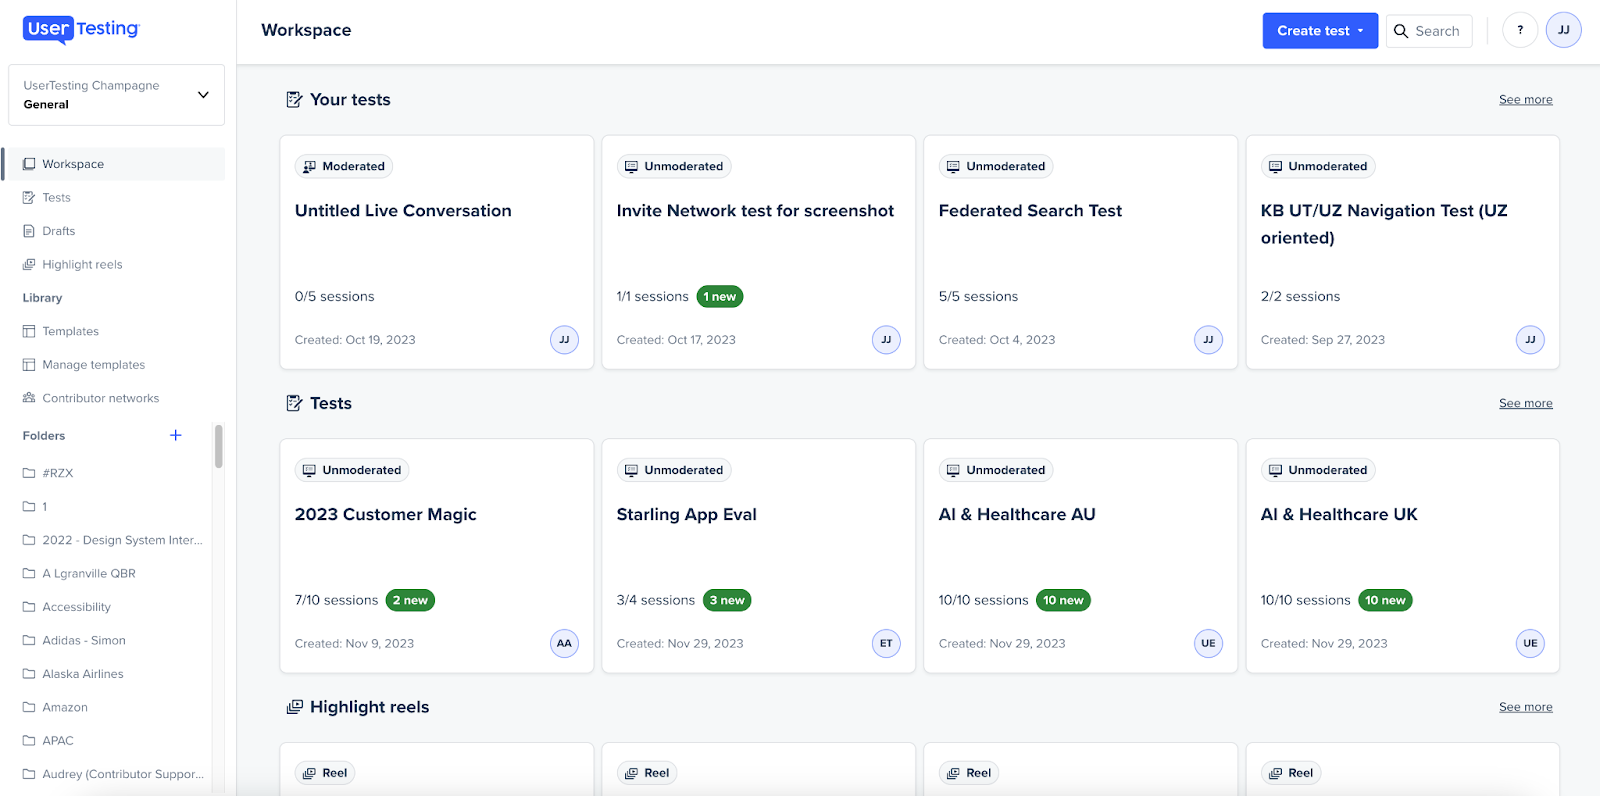Click the ET avatar on Starling App Eval card
1600x796 pixels.
(886, 643)
